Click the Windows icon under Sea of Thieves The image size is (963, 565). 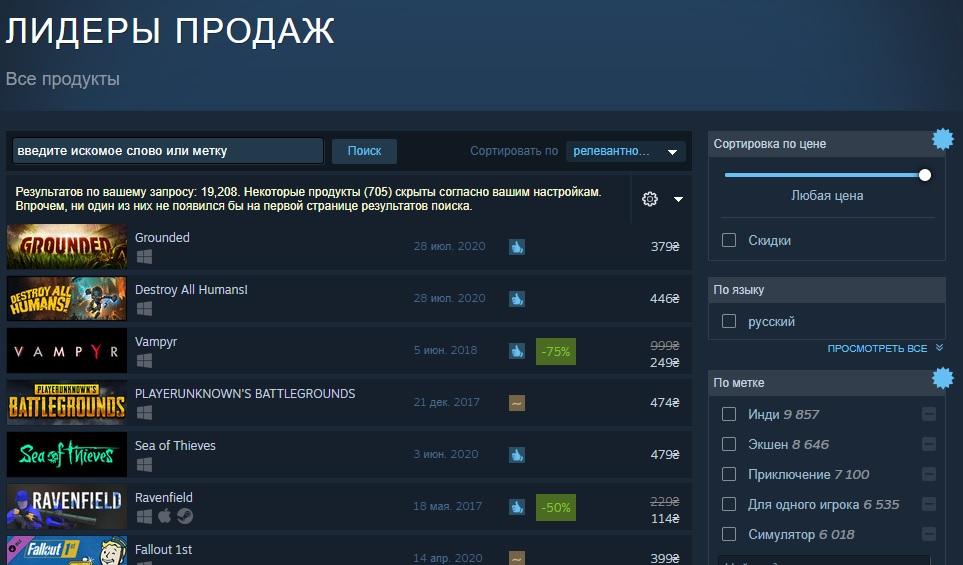click(144, 465)
